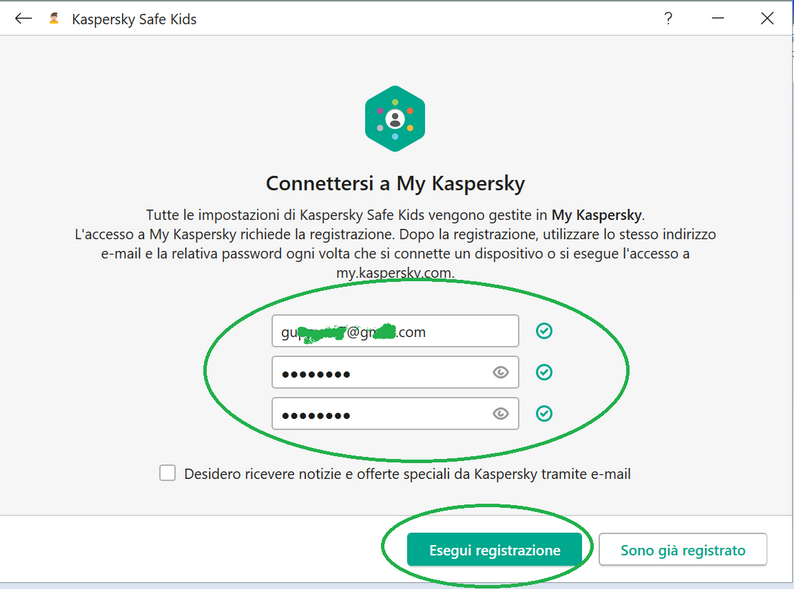Screen dimensions: 794x589
Task: Focus the first password input field
Action: pos(395,372)
